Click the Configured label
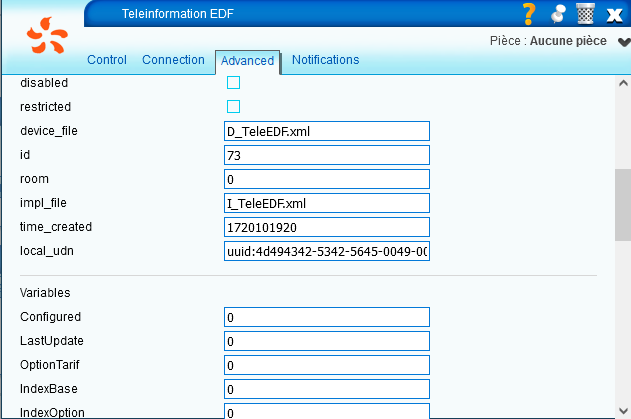 pos(50,317)
